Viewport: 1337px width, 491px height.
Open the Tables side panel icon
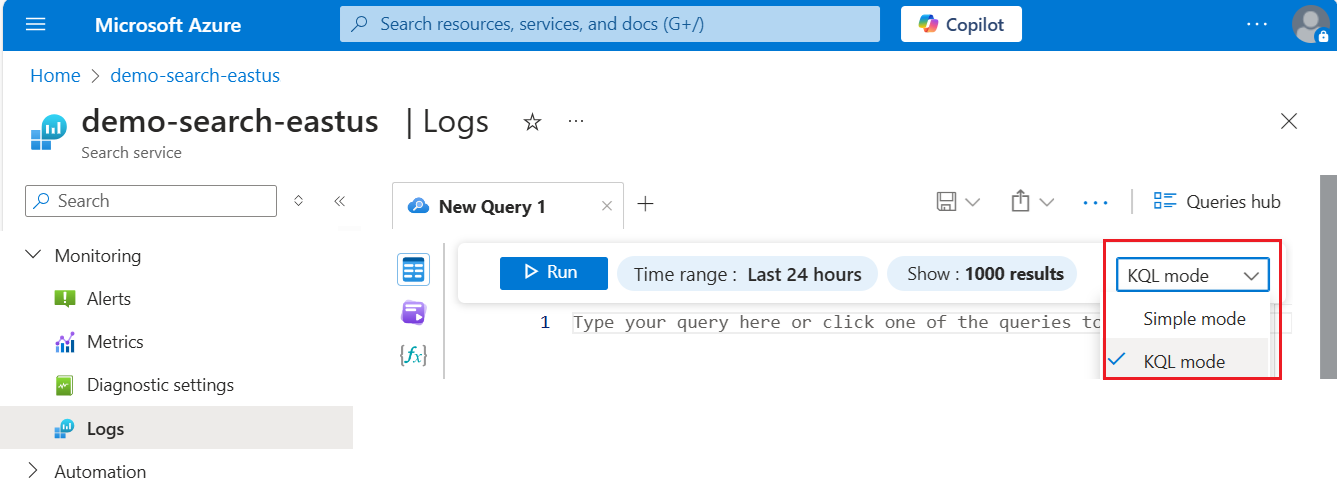tap(413, 270)
